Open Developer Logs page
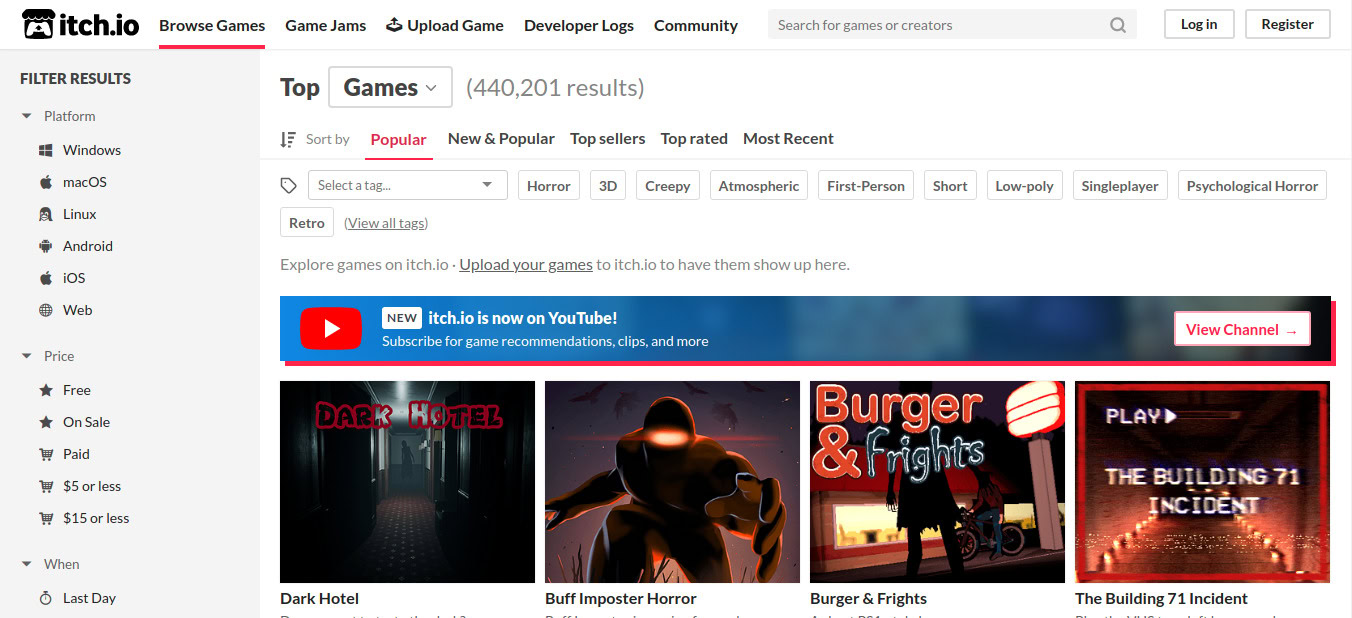The image size is (1352, 618). click(579, 25)
